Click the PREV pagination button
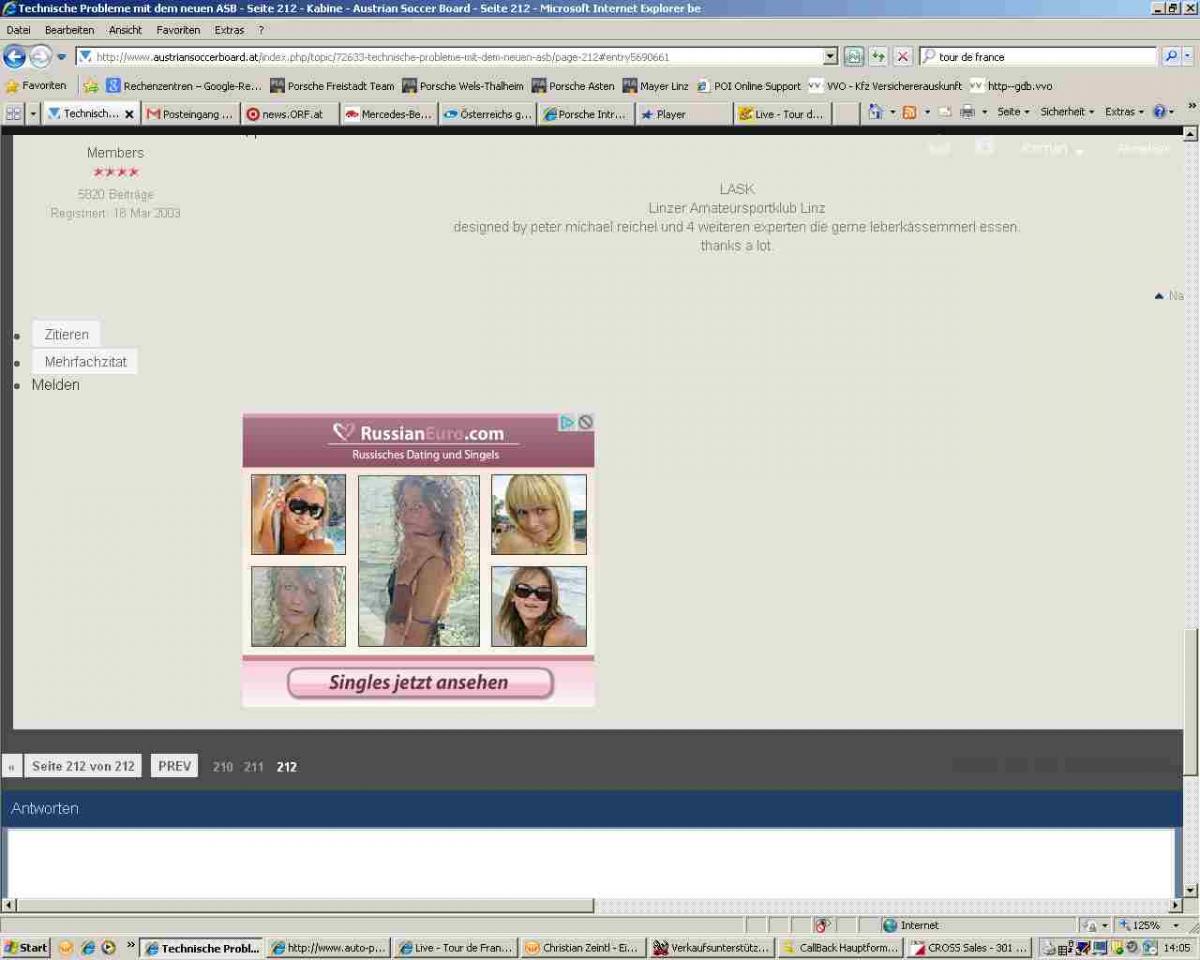The image size is (1200, 960). click(174, 766)
